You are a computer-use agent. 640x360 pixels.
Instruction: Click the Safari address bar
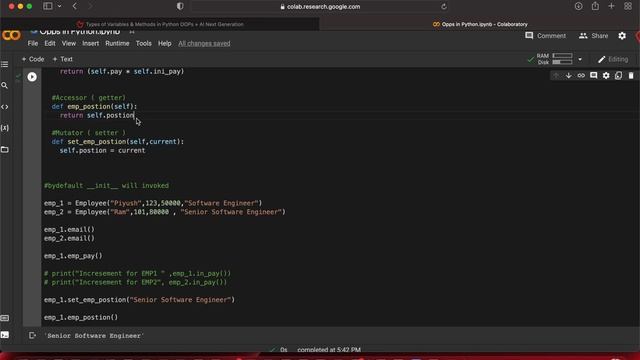(320, 7)
